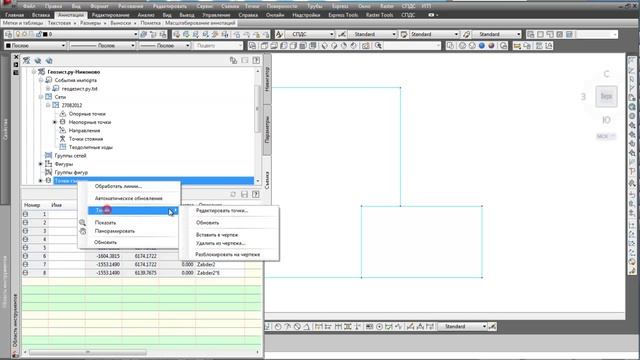Open the 'Файл' menu

point(29,6)
